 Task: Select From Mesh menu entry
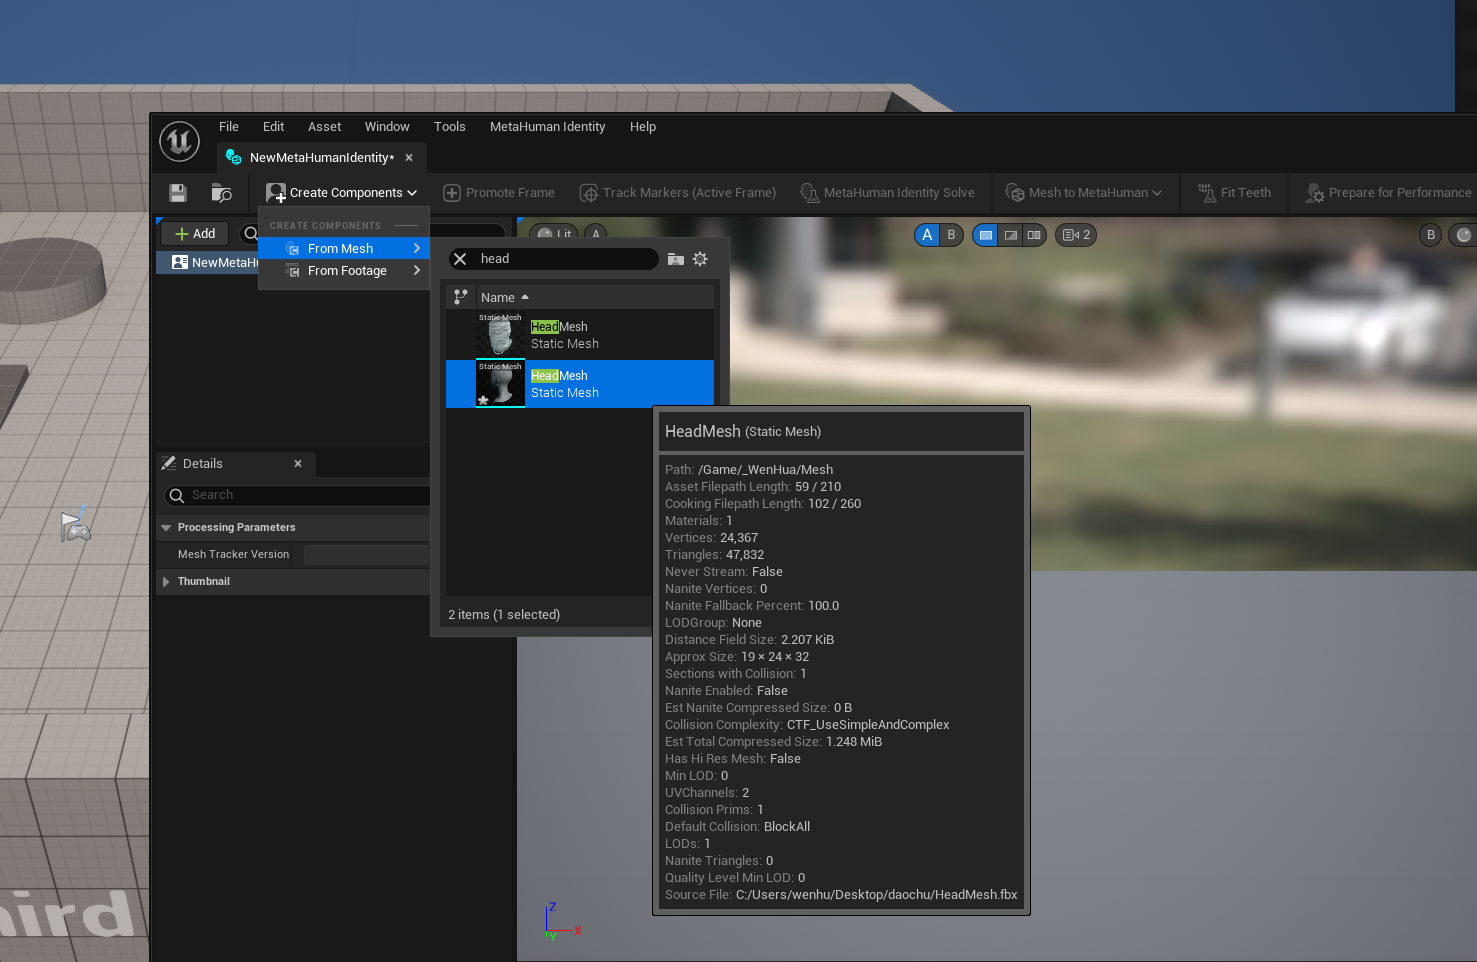(344, 248)
